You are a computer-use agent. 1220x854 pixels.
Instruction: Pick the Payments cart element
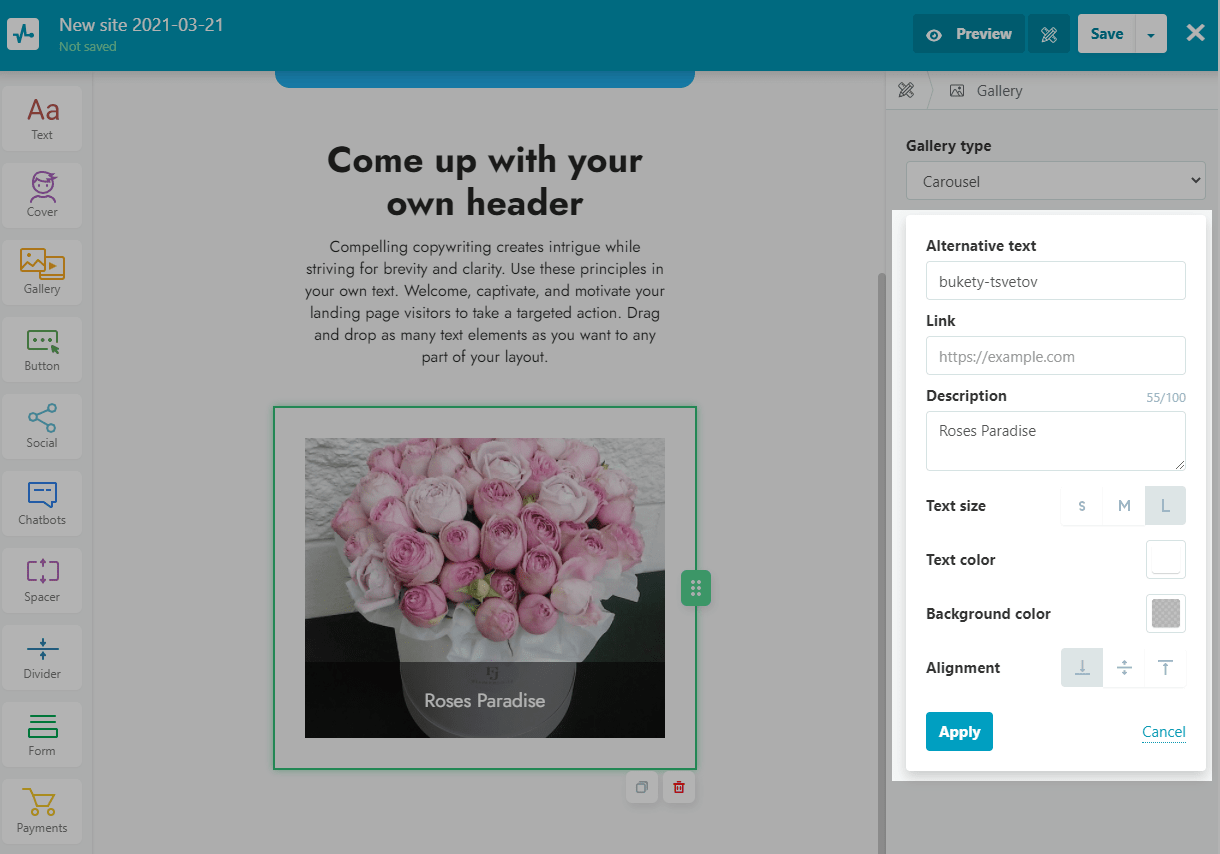click(42, 810)
